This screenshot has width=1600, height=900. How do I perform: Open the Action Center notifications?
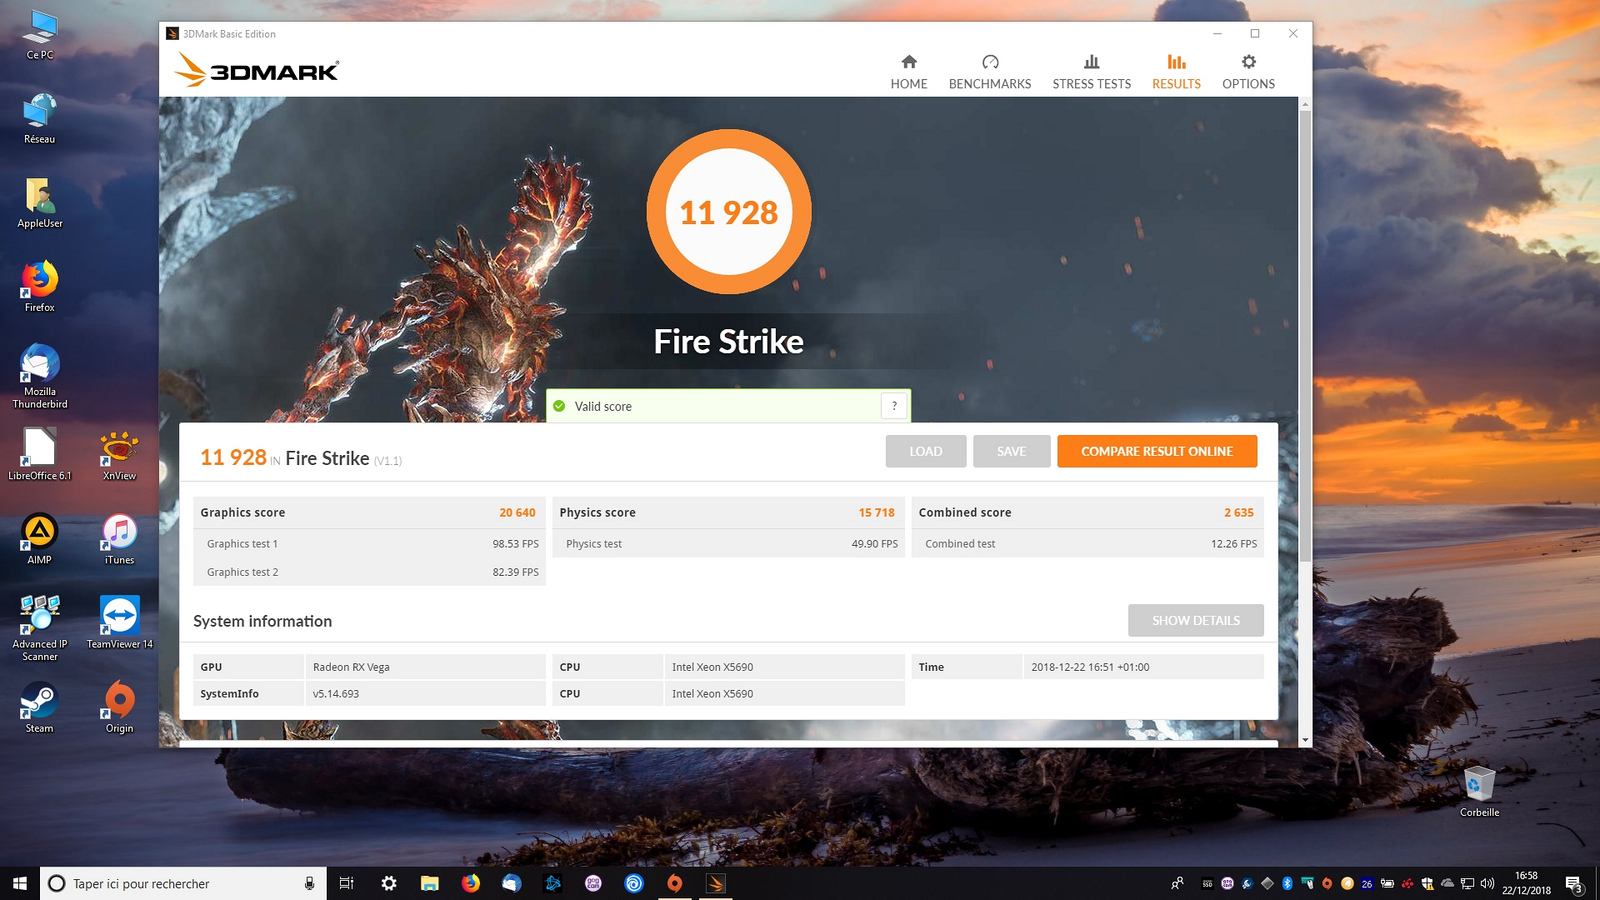pyautogui.click(x=1574, y=883)
